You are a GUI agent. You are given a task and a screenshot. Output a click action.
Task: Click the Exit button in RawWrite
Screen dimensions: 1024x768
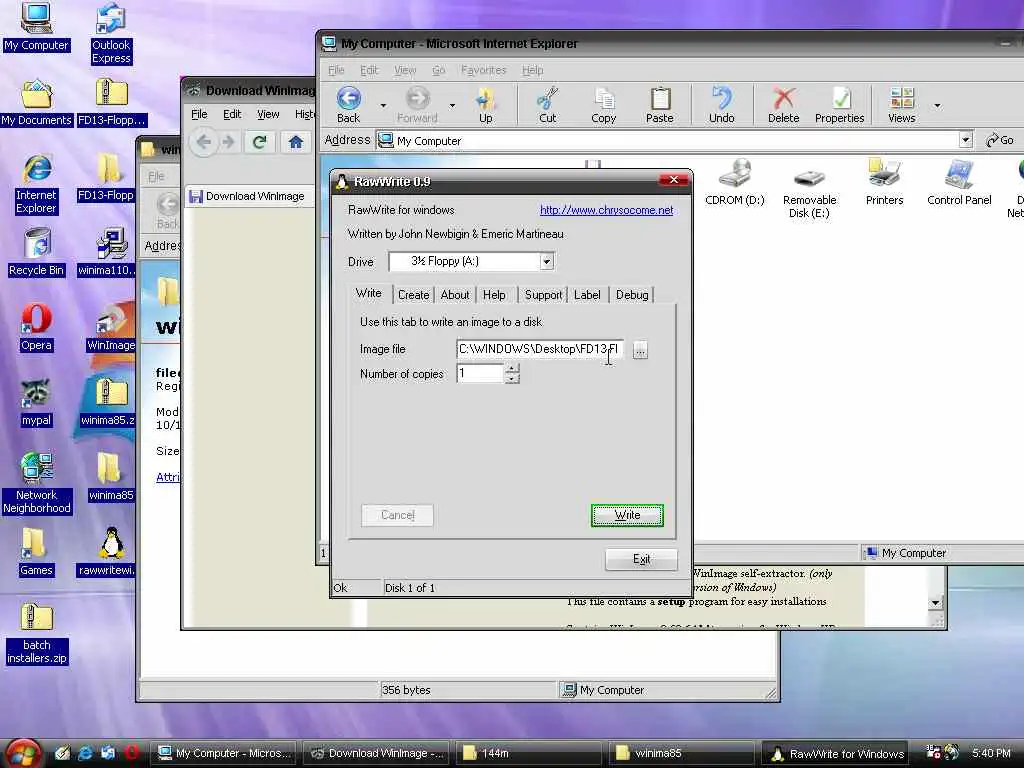[x=641, y=559]
